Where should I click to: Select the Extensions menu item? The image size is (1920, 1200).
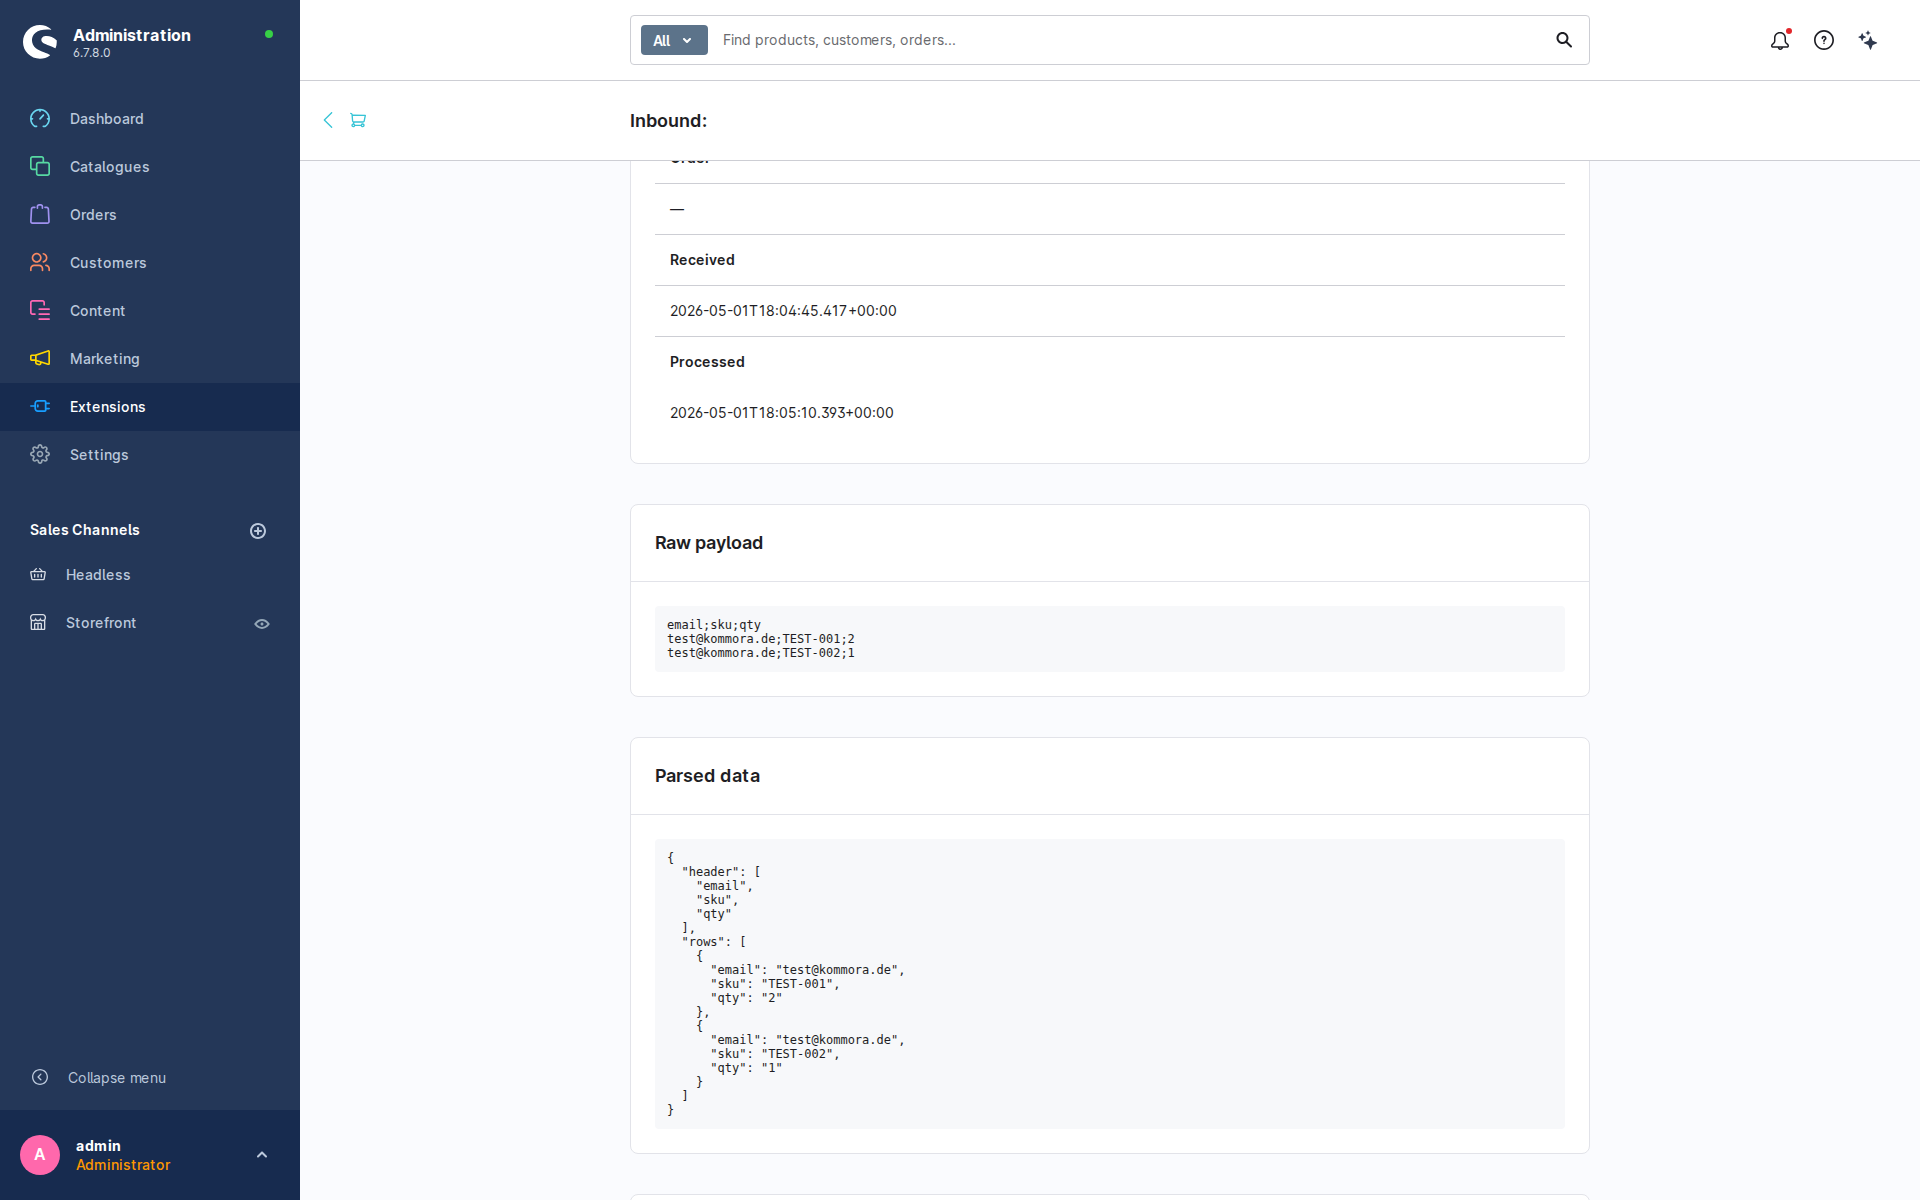(150, 407)
